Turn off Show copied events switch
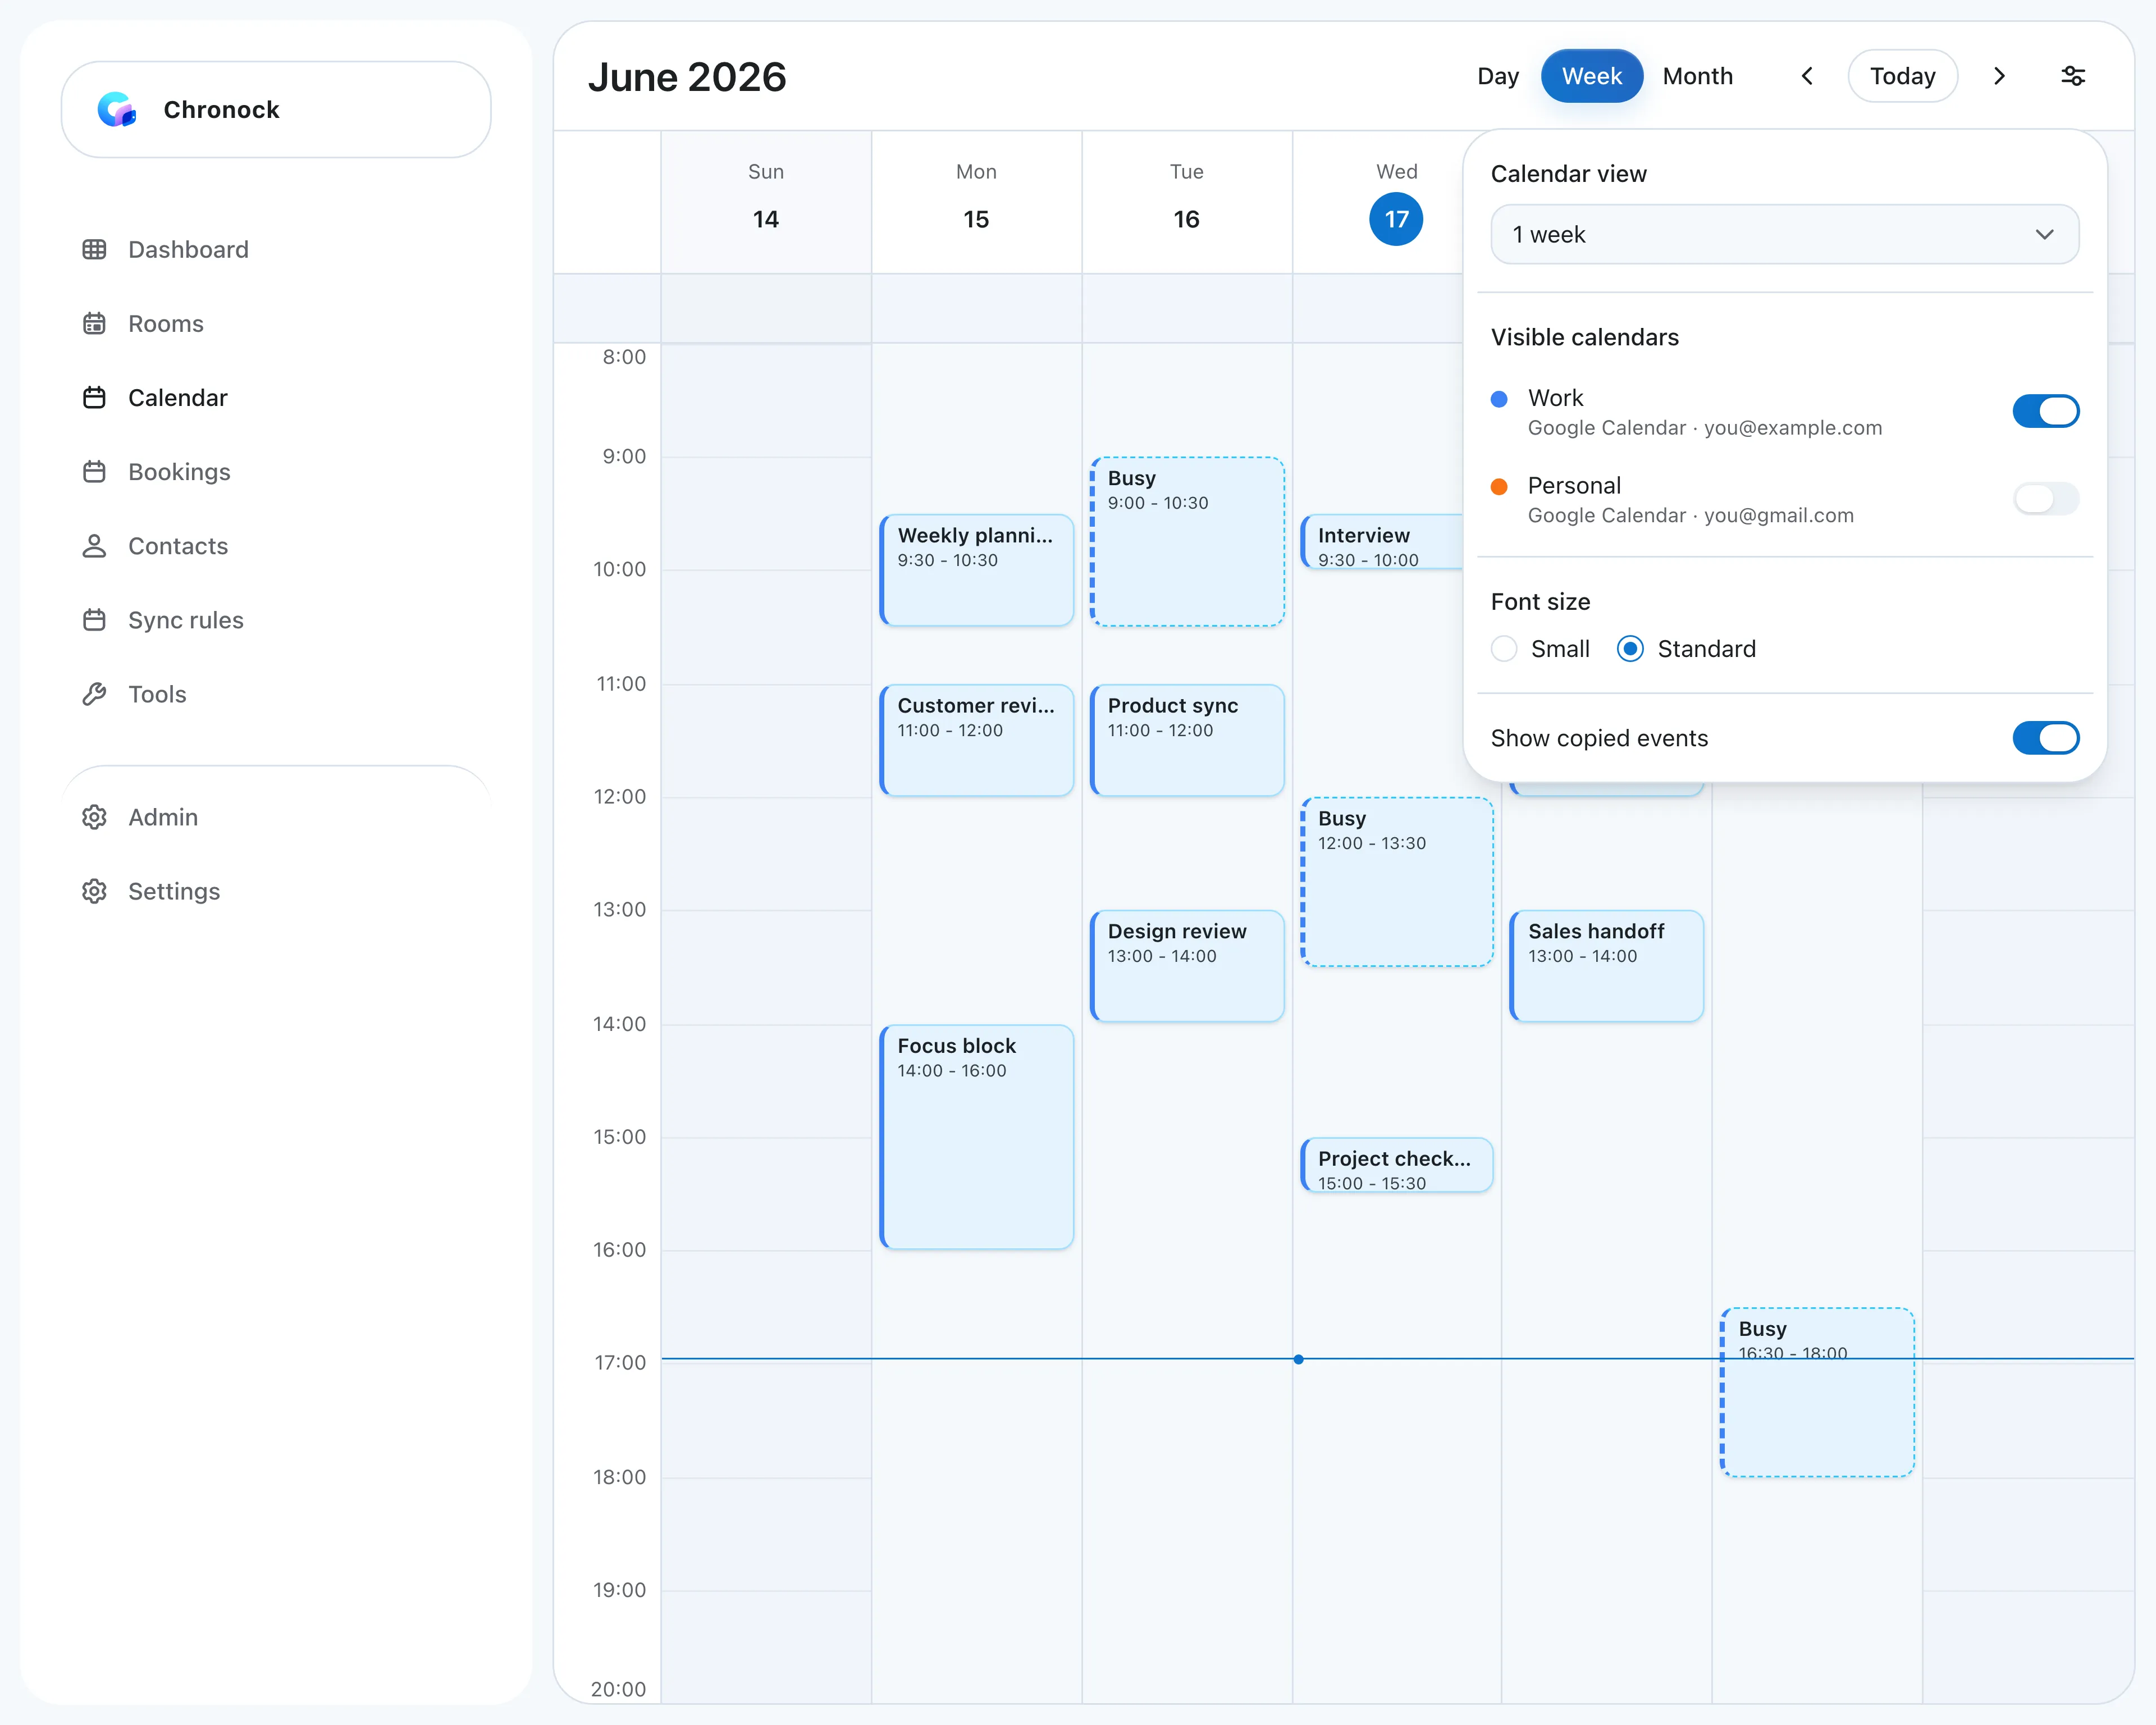 tap(2045, 738)
